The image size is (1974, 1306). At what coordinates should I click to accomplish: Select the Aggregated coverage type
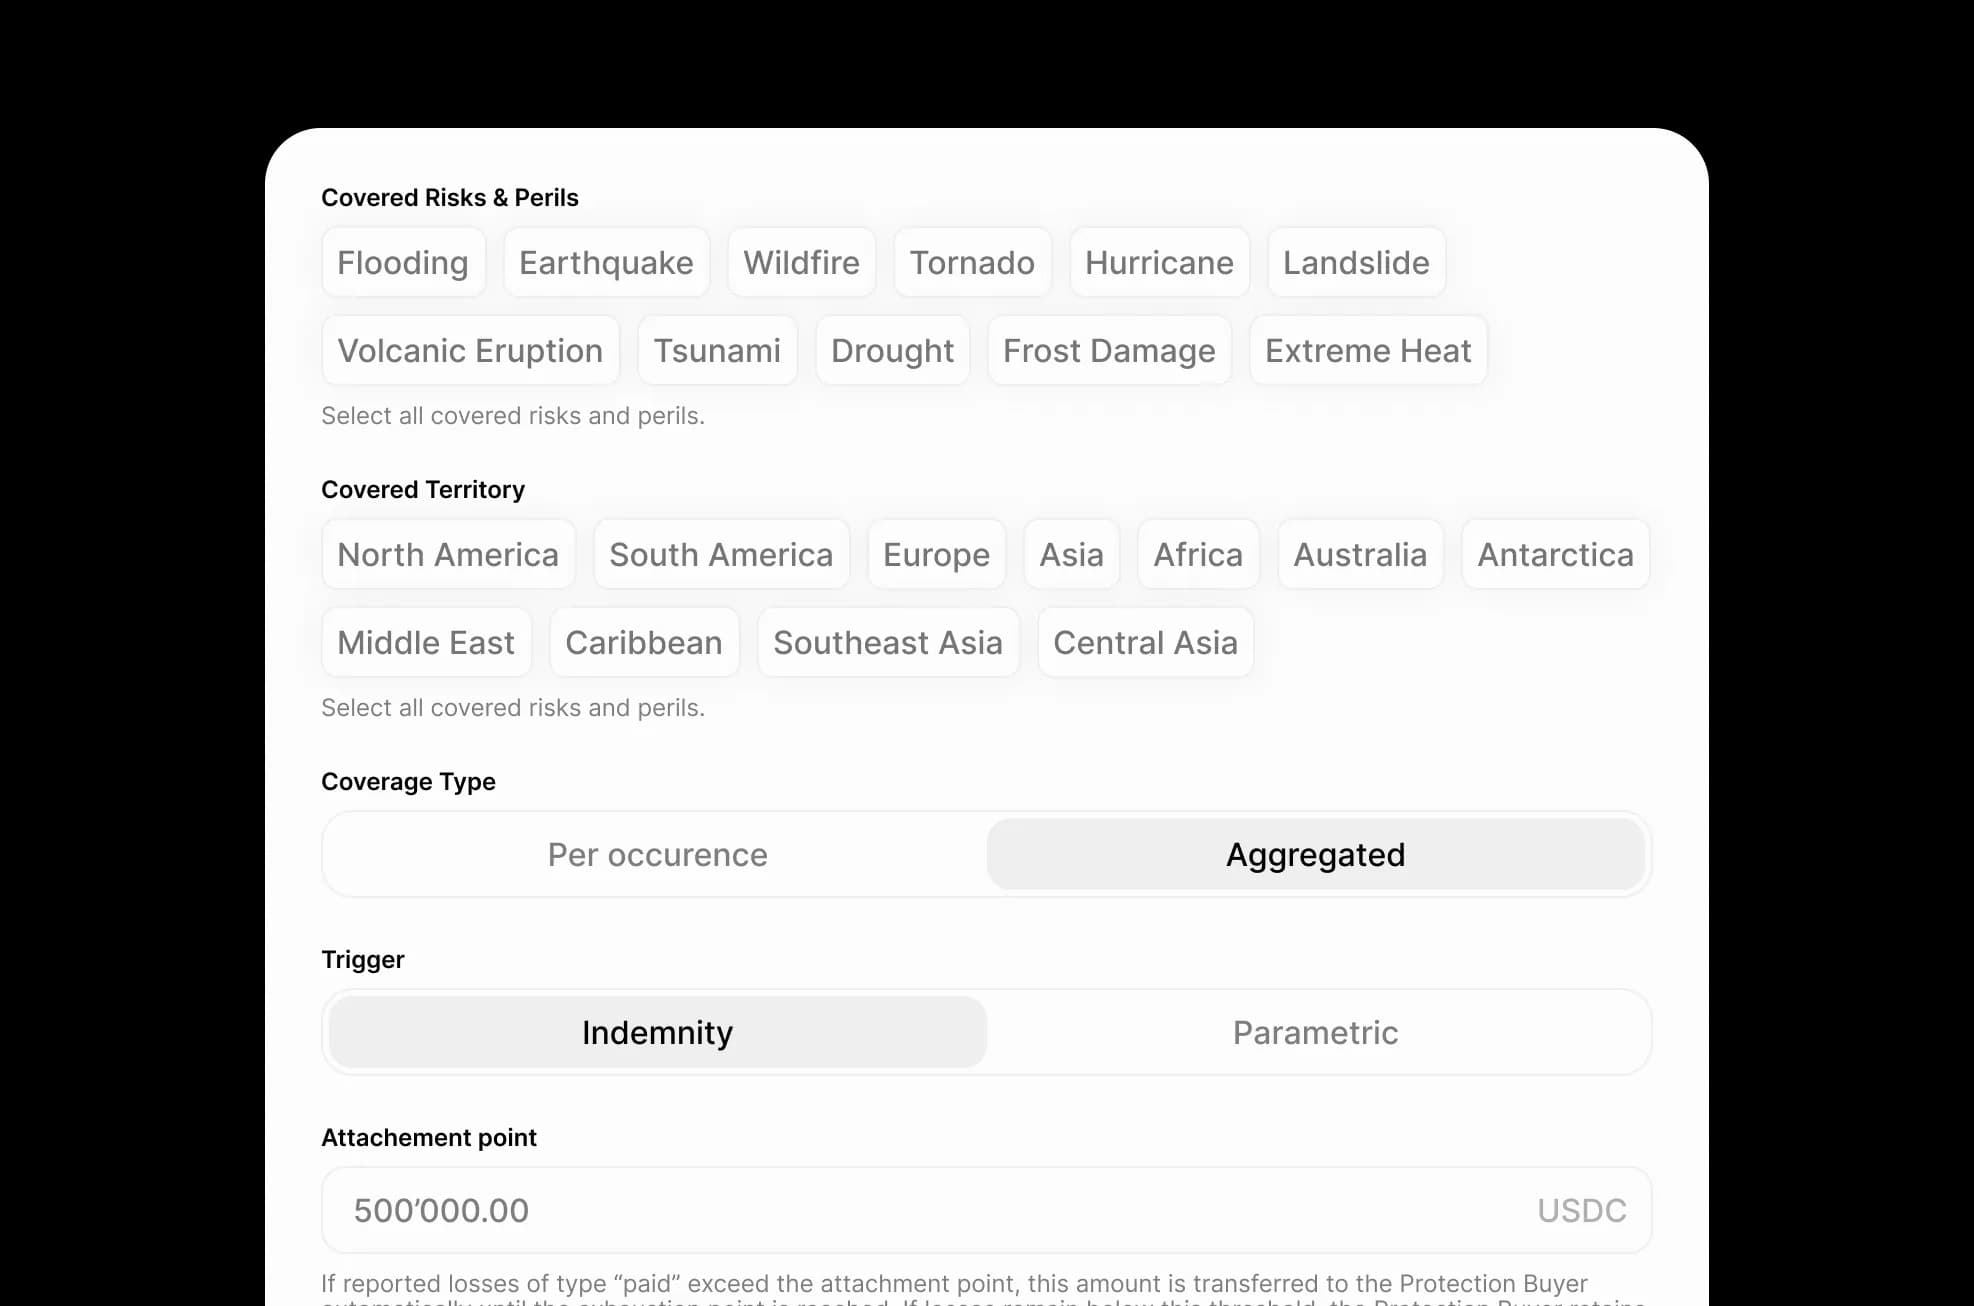(1315, 854)
